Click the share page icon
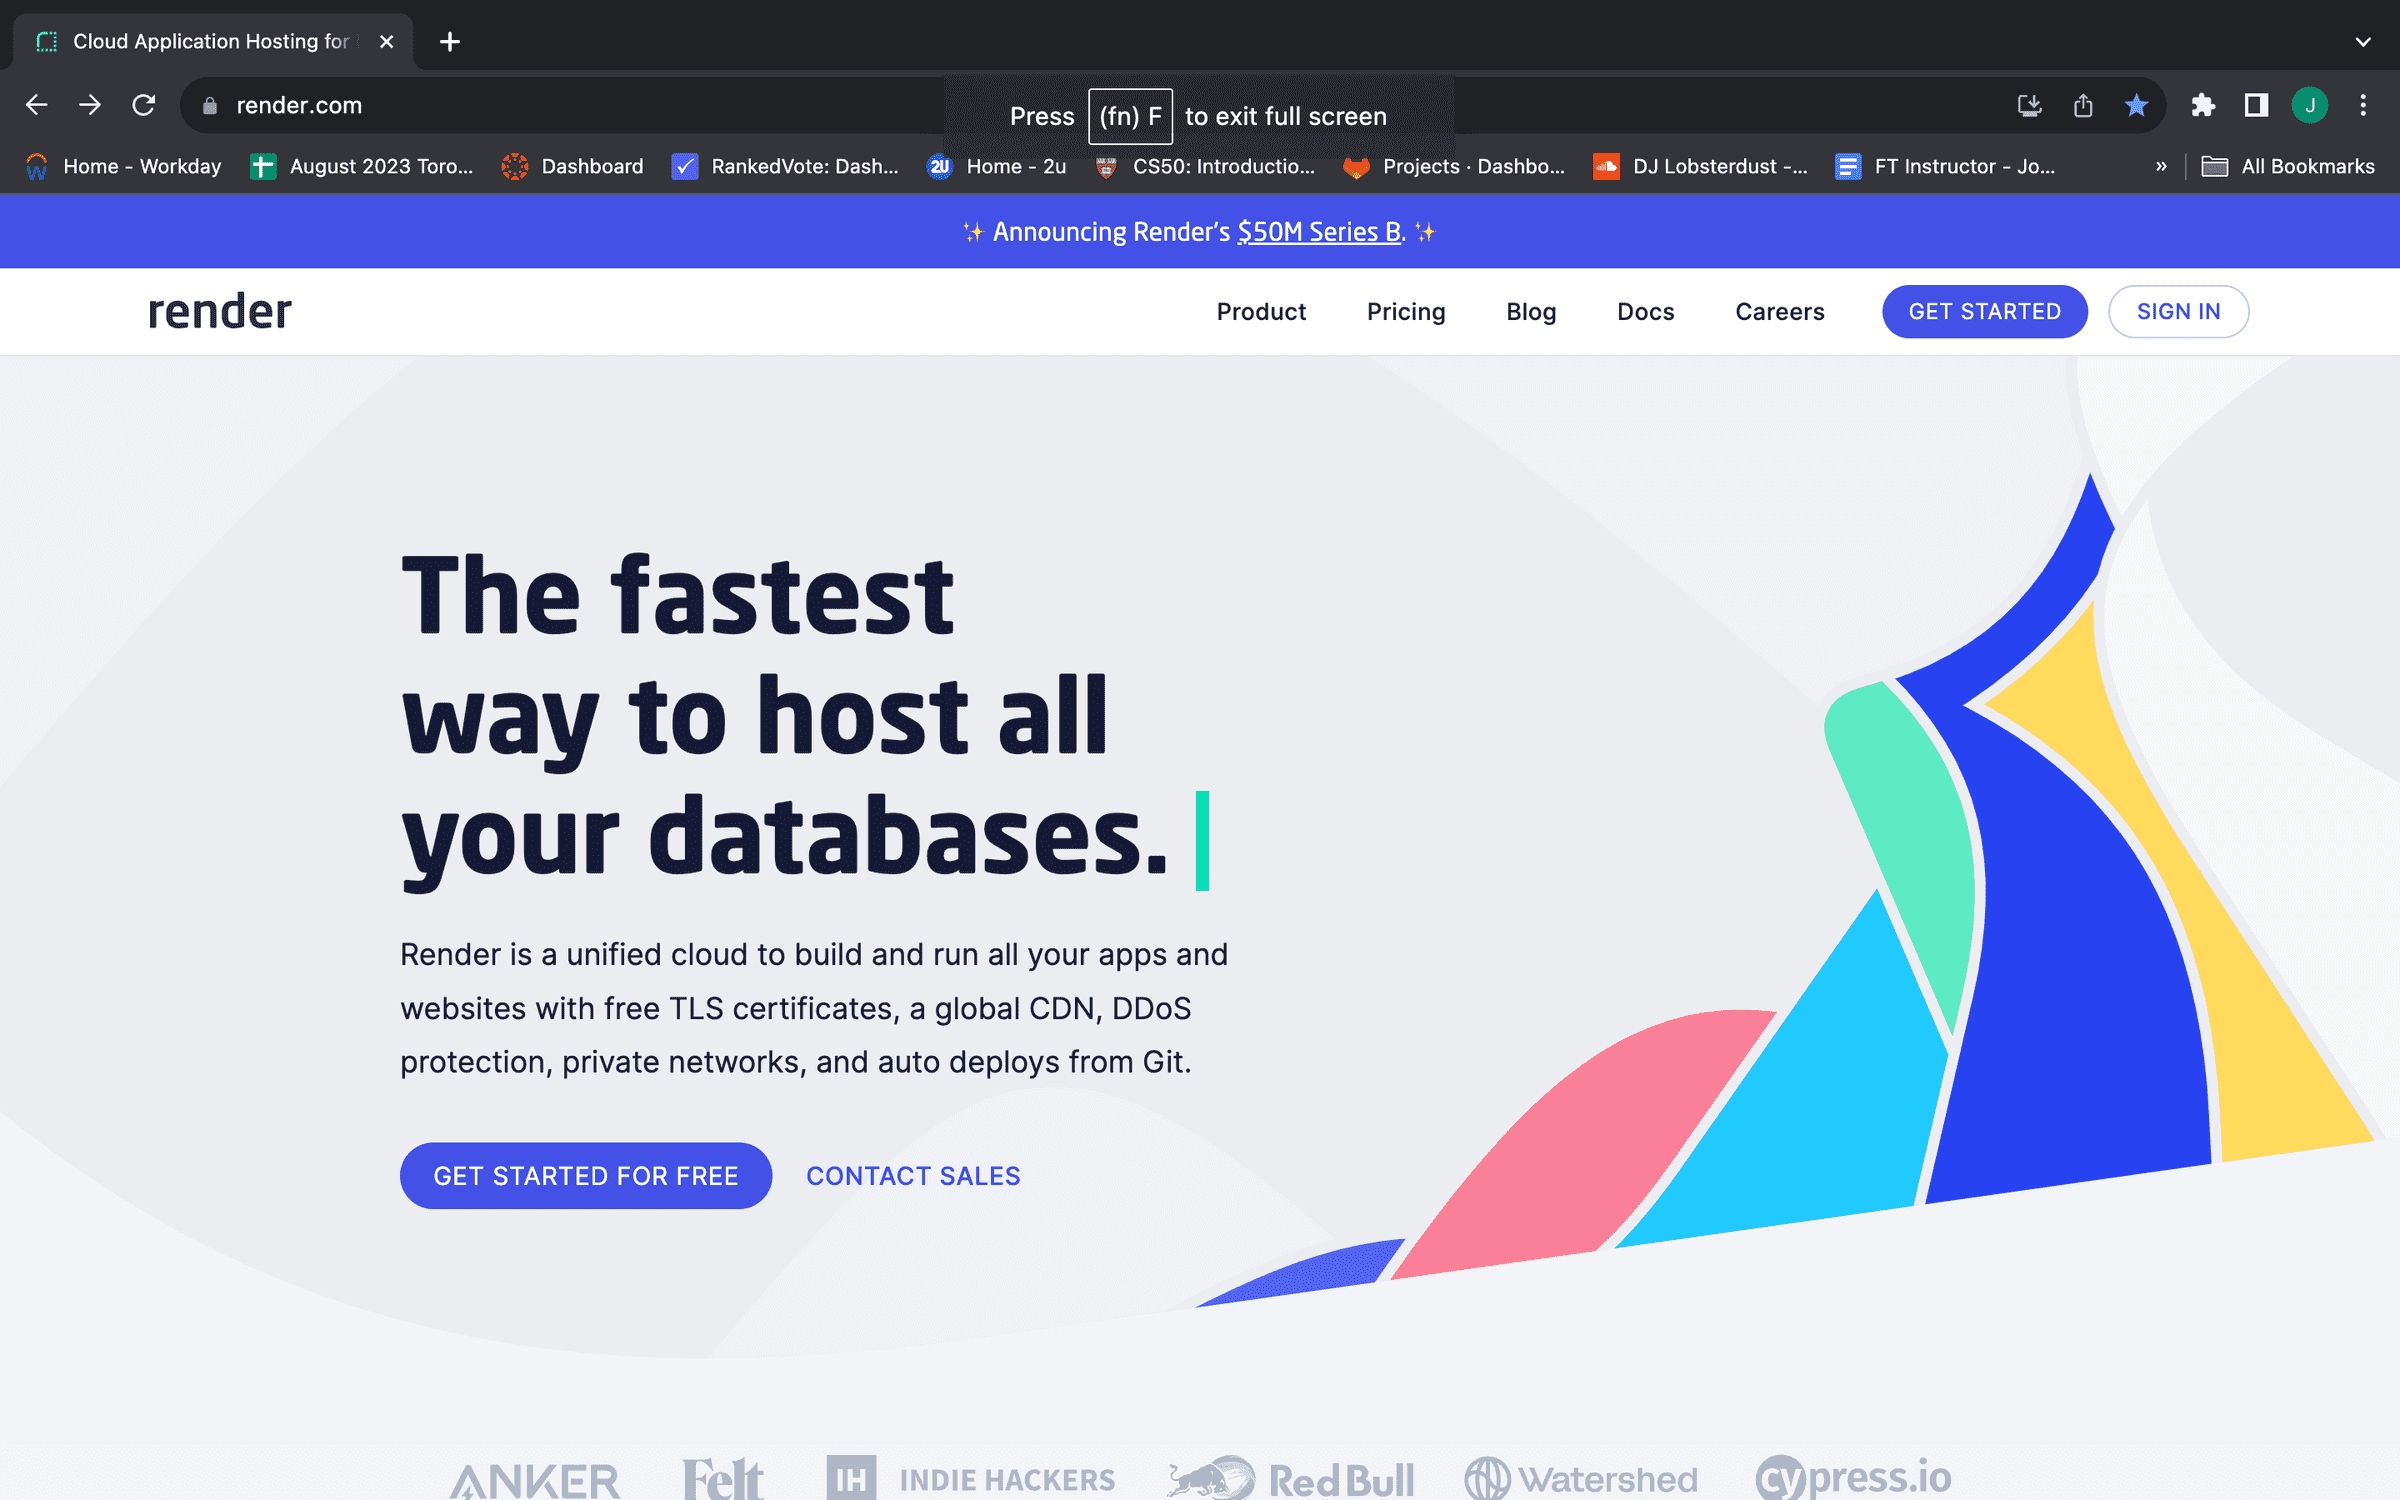Image resolution: width=2400 pixels, height=1500 pixels. point(2083,105)
